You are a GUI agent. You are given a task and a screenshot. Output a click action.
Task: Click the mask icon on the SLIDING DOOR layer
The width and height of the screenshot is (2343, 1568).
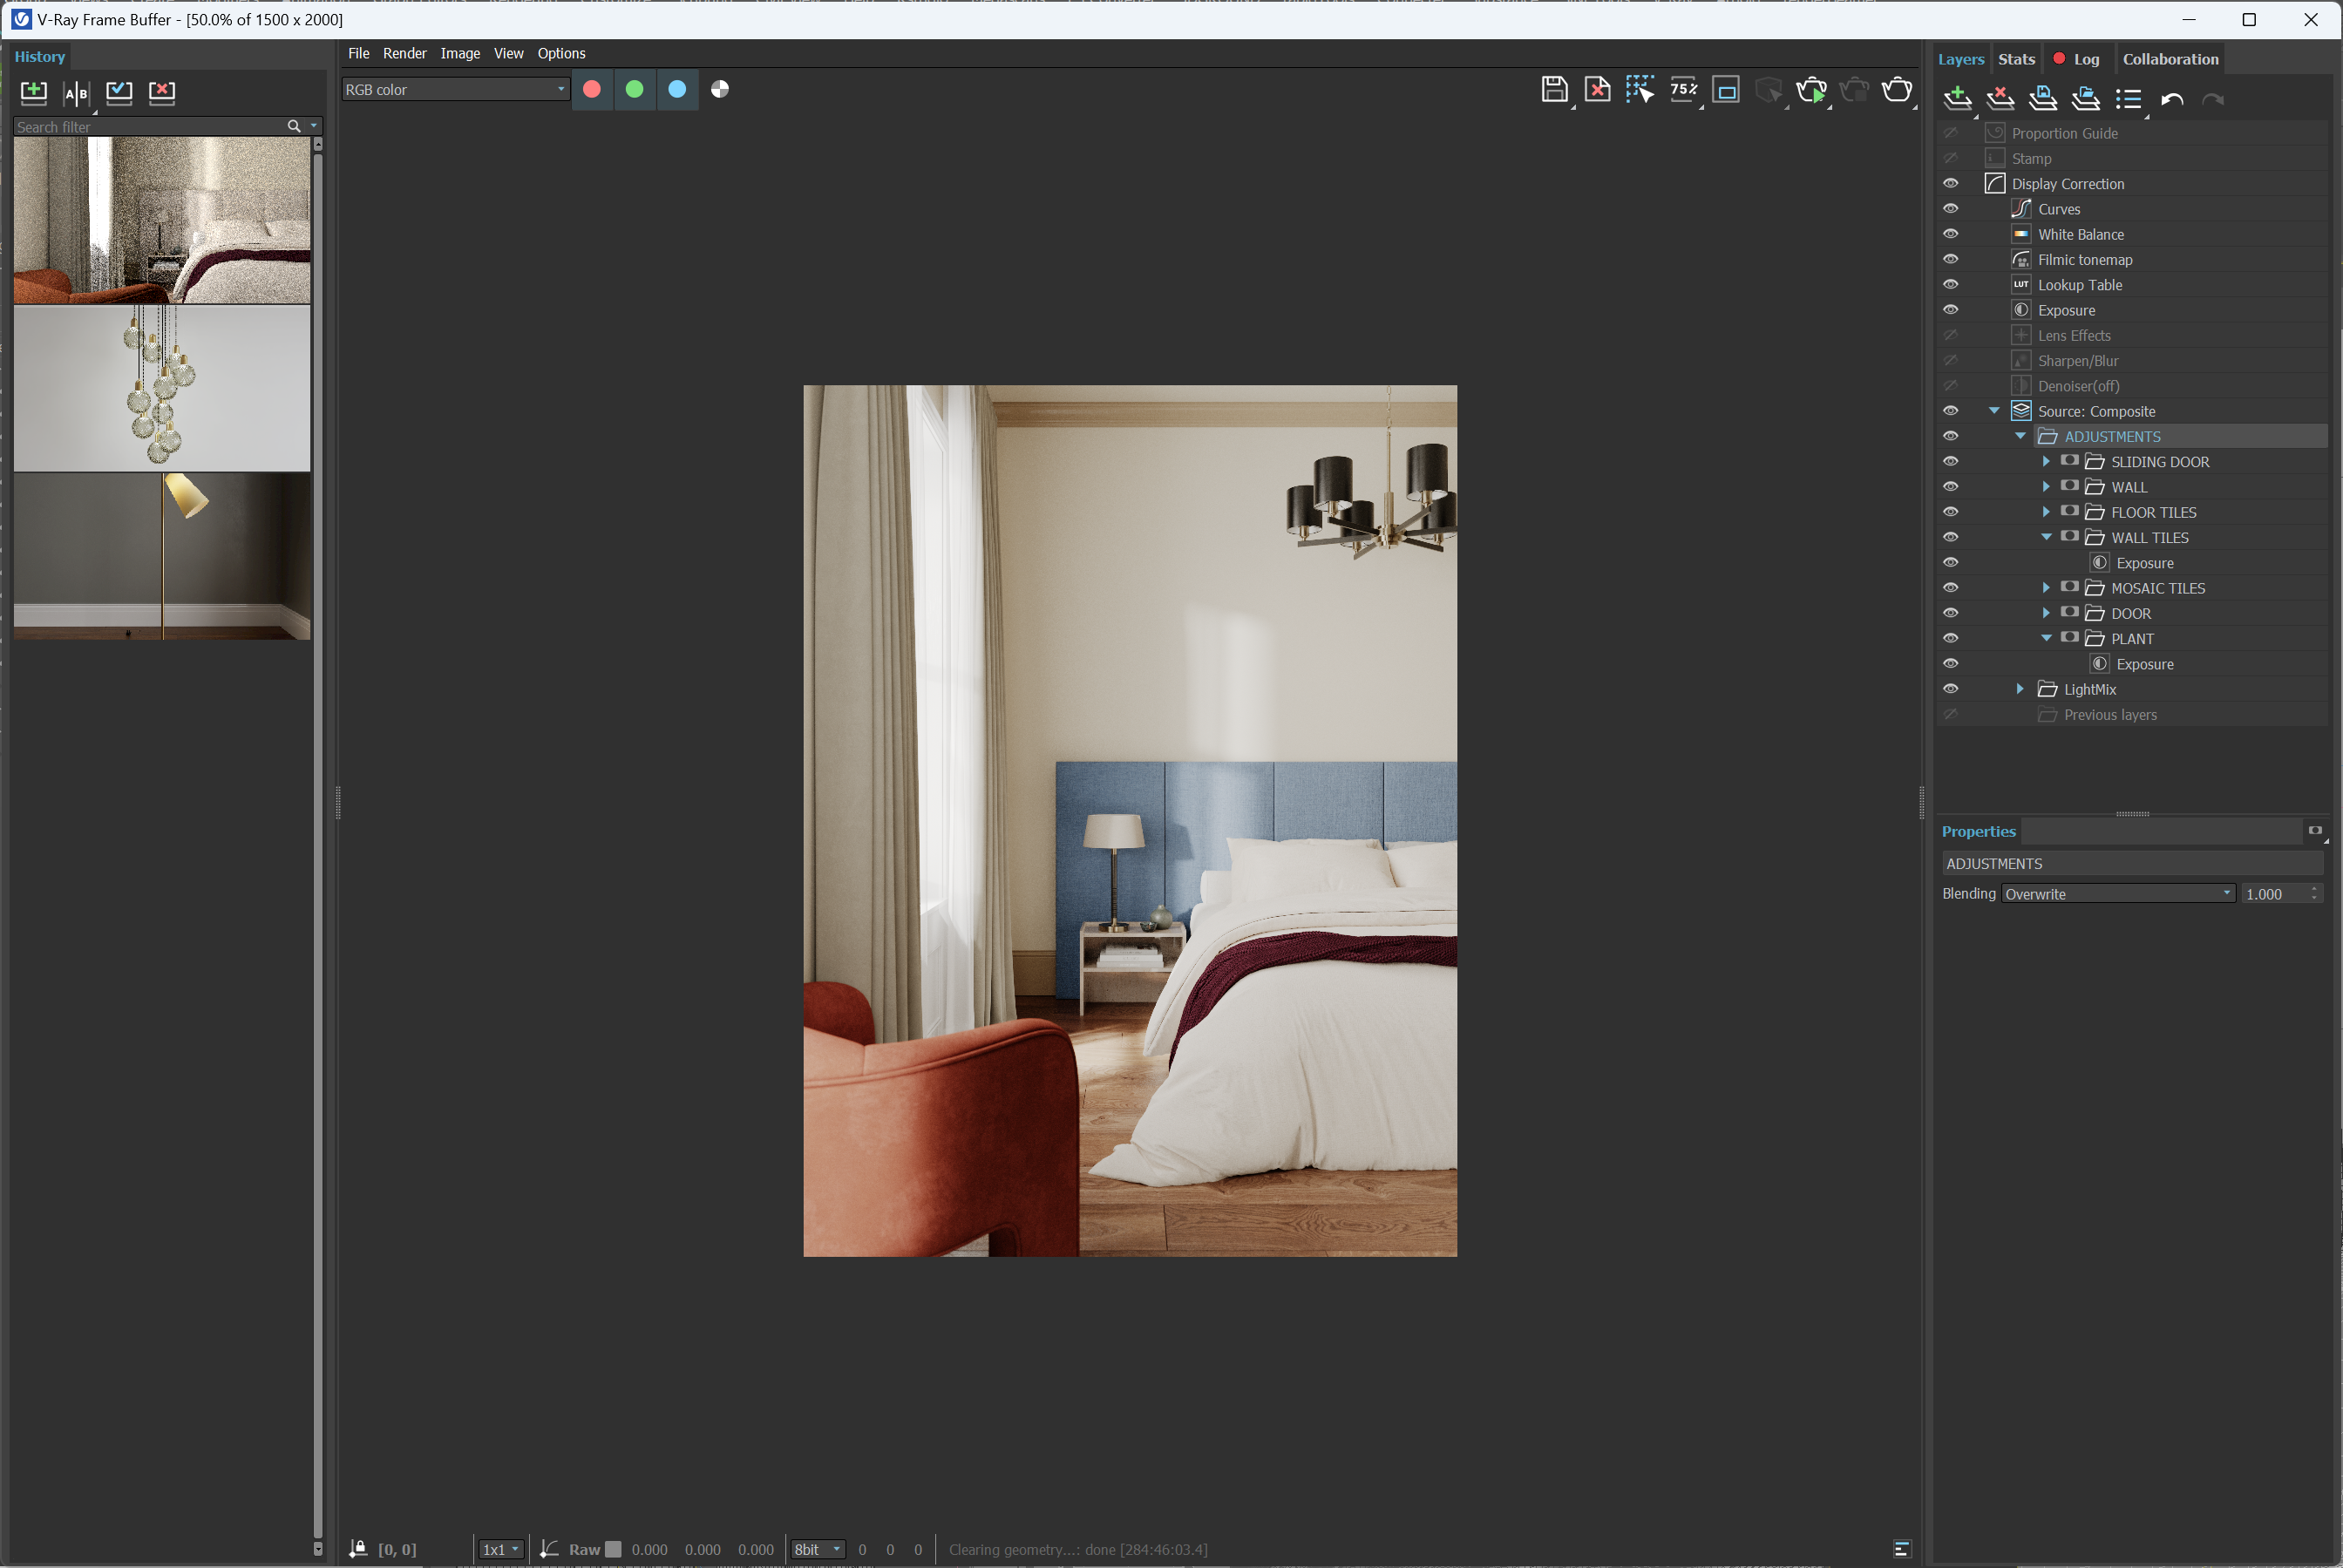(x=2069, y=461)
